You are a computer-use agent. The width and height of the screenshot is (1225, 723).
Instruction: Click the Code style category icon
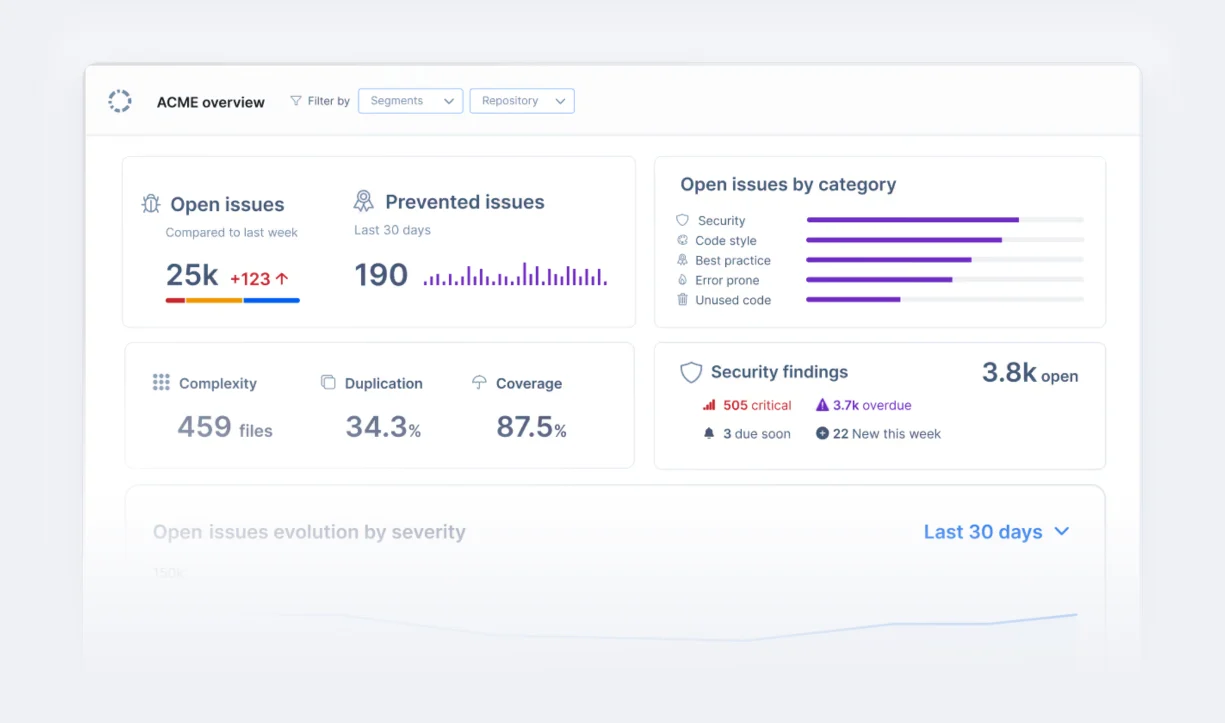(683, 240)
